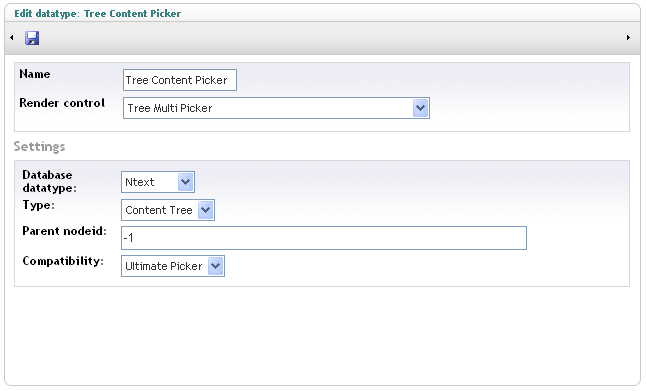This screenshot has height=391, width=646.
Task: Click into the Parent nodeid field
Action: pyautogui.click(x=324, y=238)
